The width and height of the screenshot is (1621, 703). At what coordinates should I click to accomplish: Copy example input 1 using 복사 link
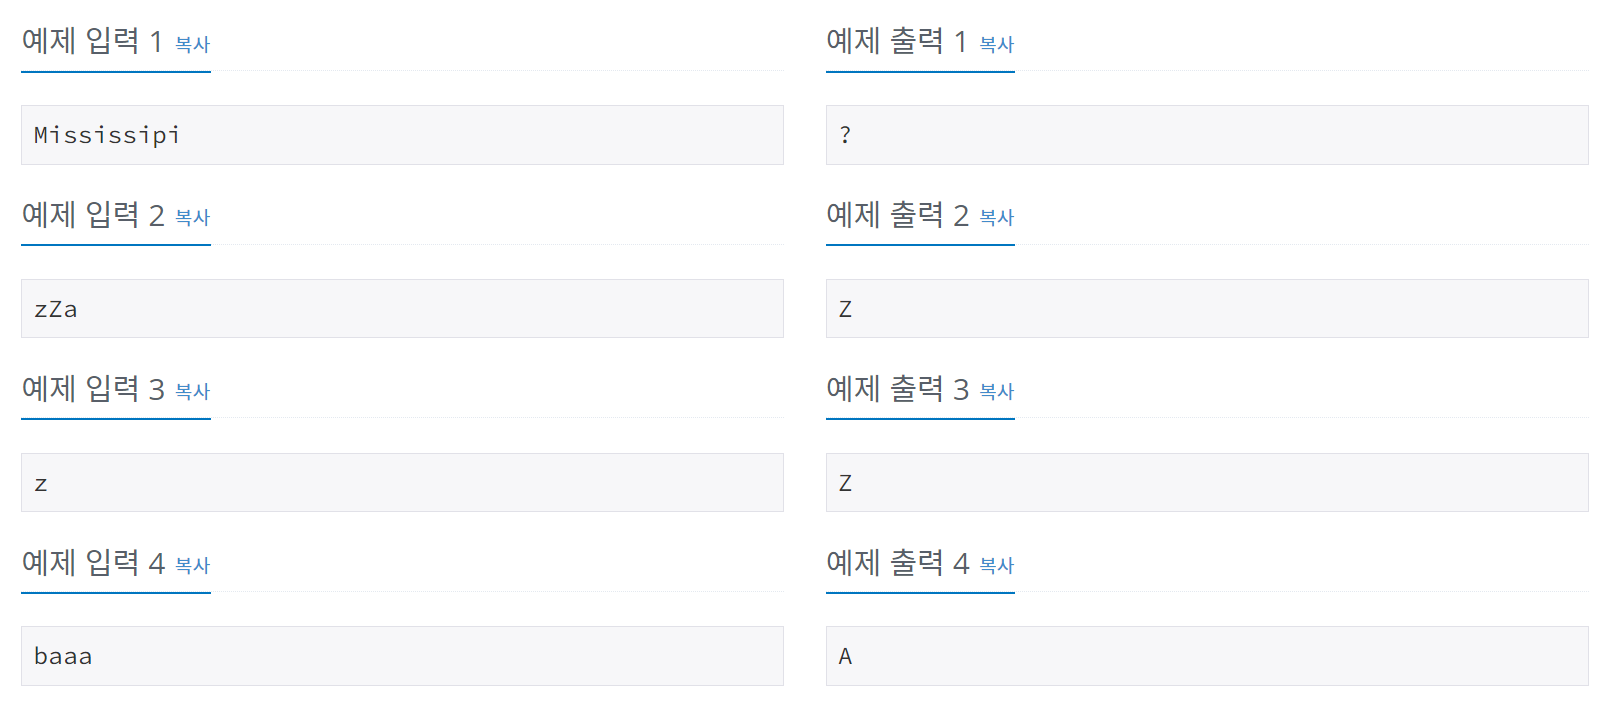(193, 44)
